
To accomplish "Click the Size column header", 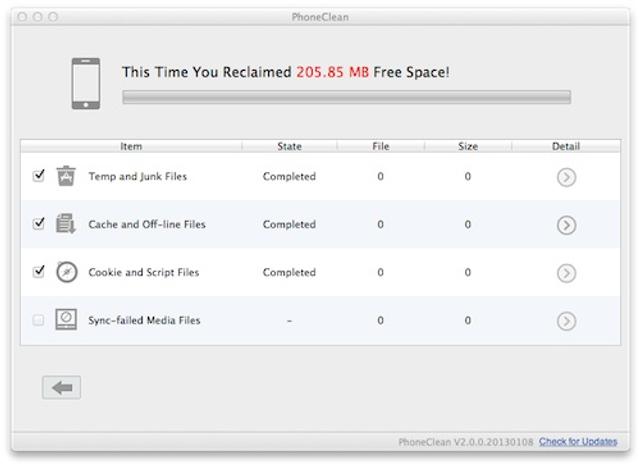I will tap(467, 146).
